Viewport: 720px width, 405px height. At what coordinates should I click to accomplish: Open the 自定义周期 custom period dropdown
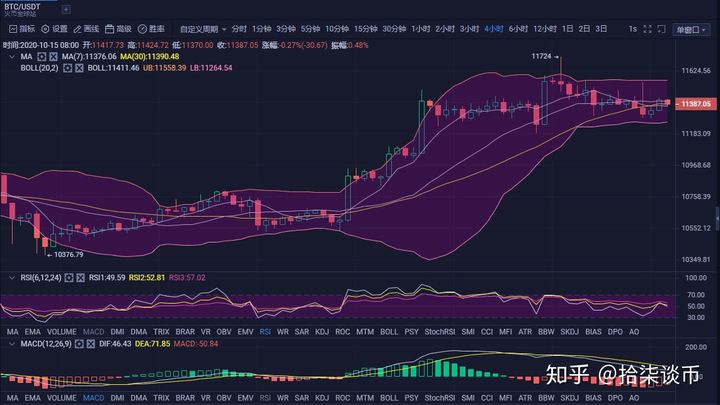click(x=203, y=29)
